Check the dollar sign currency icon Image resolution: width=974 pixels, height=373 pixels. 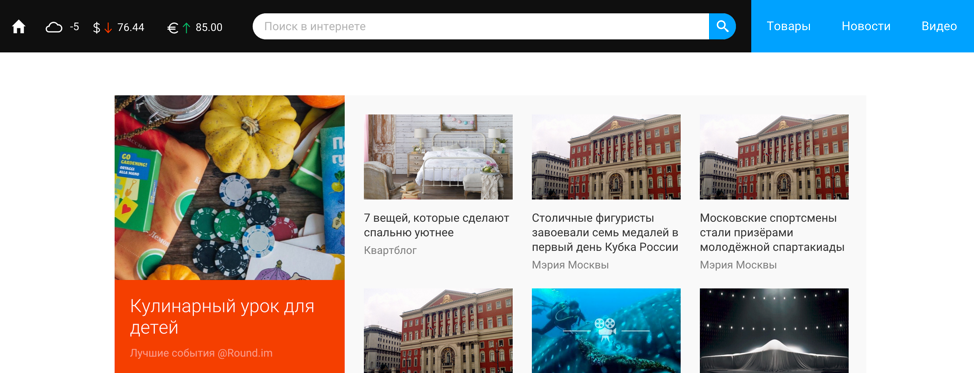coord(96,27)
